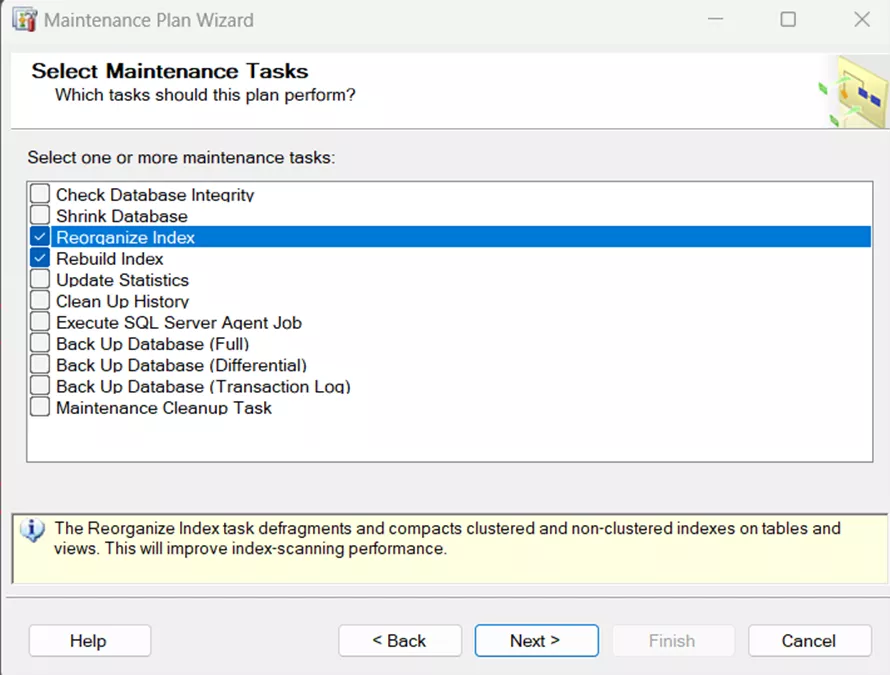The height and width of the screenshot is (675, 890).
Task: Check the Clean Up History checkbox
Action: 40,300
